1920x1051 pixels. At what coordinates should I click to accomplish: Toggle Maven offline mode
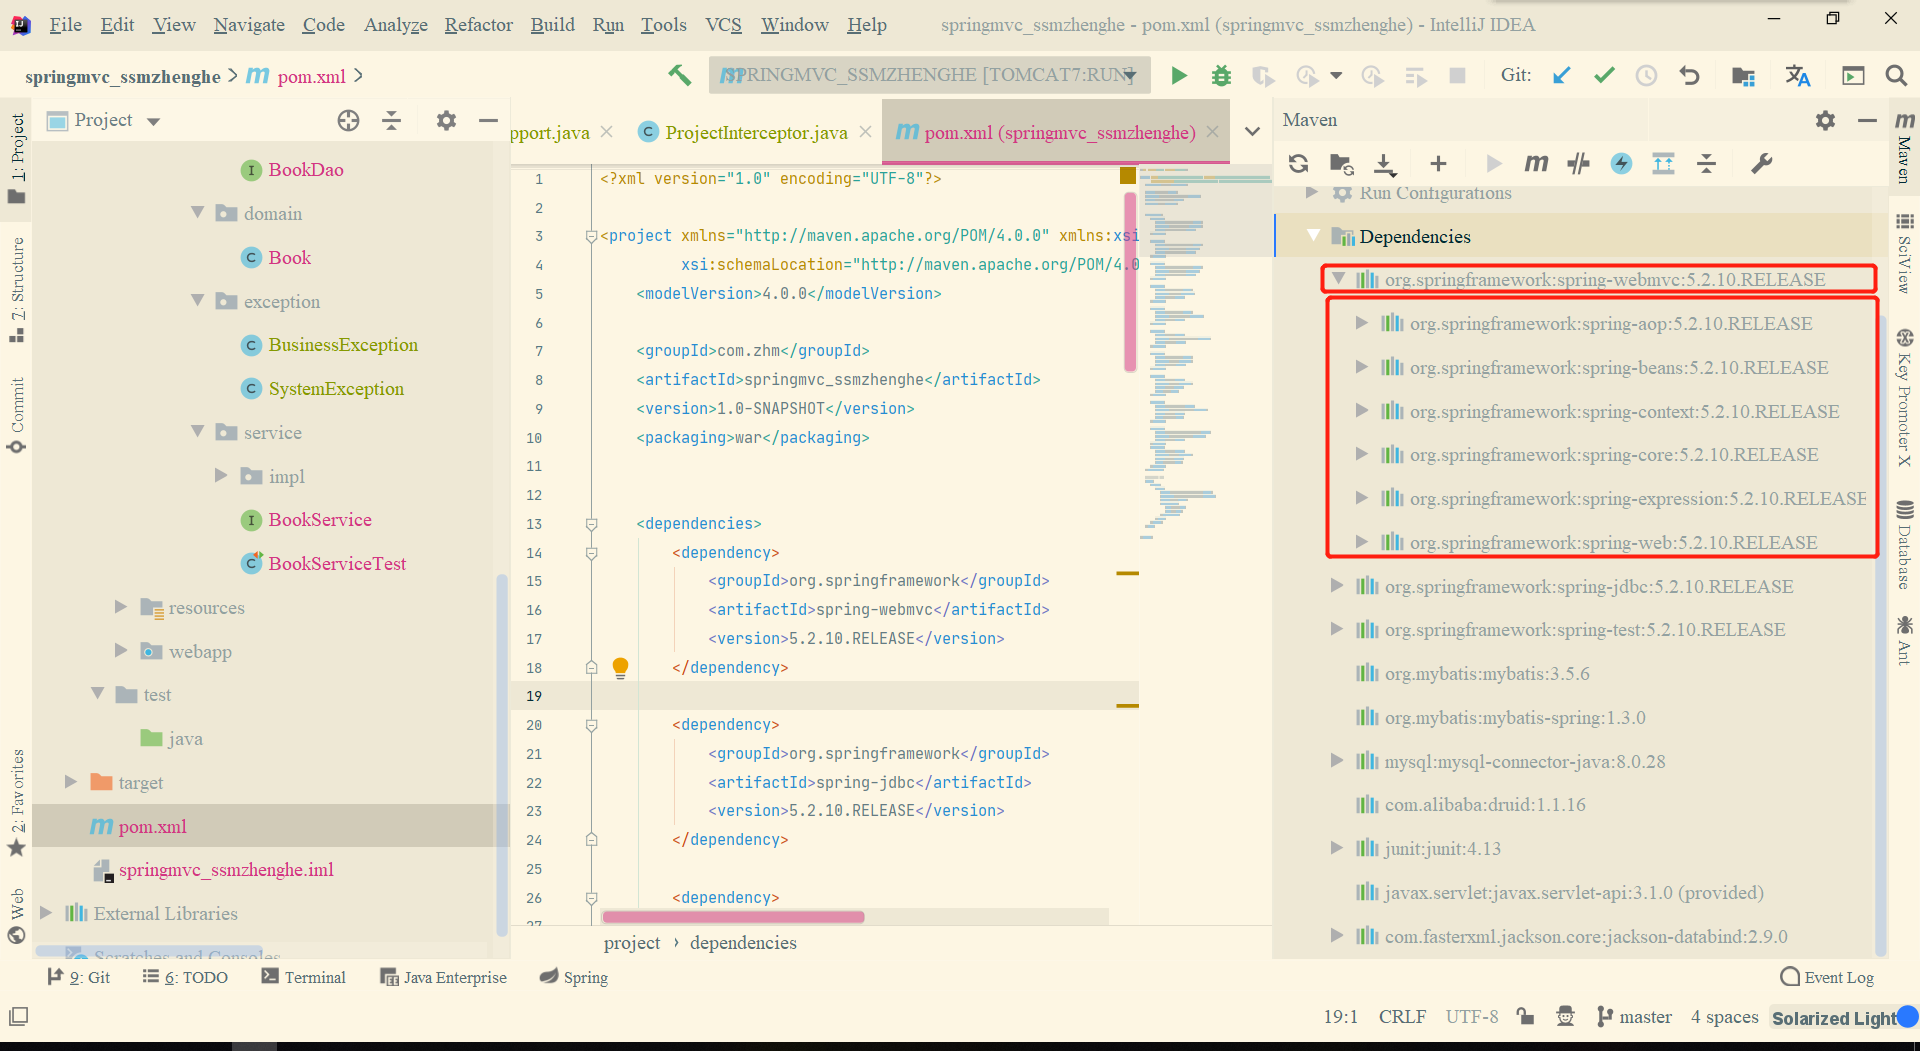click(x=1578, y=164)
